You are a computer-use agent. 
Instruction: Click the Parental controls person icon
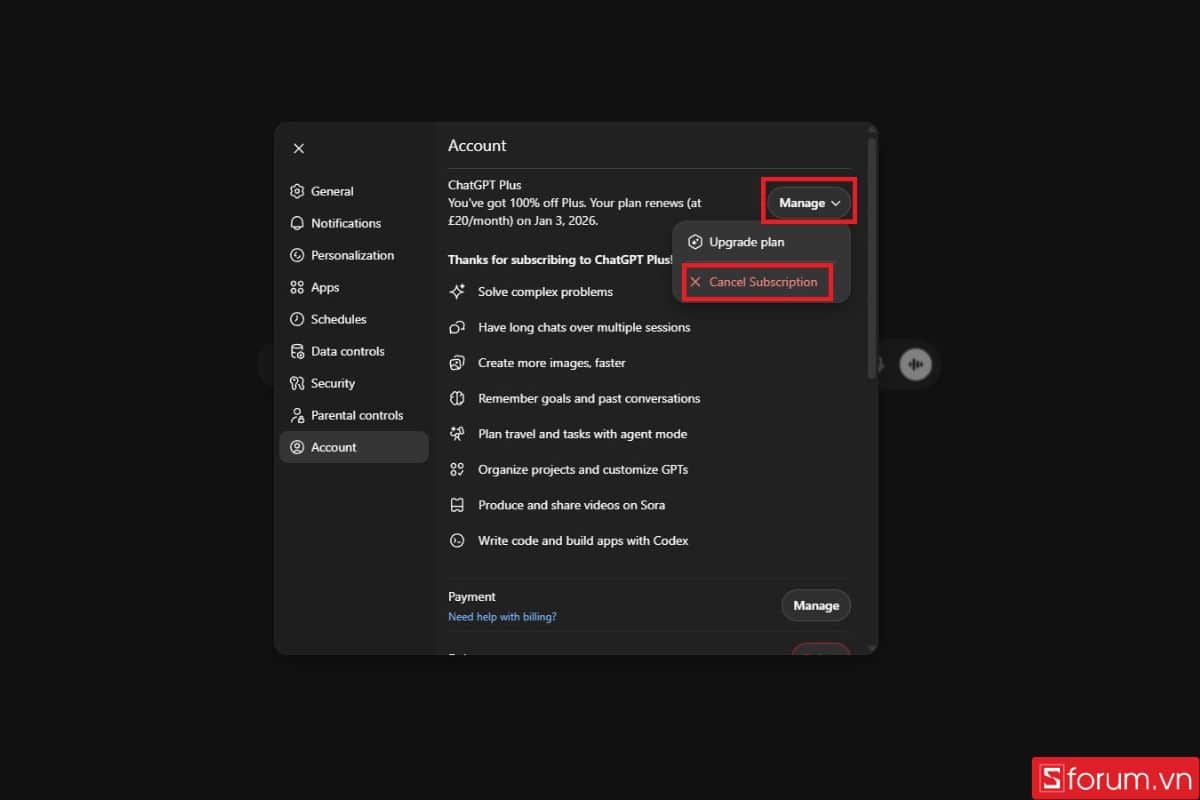(x=297, y=415)
